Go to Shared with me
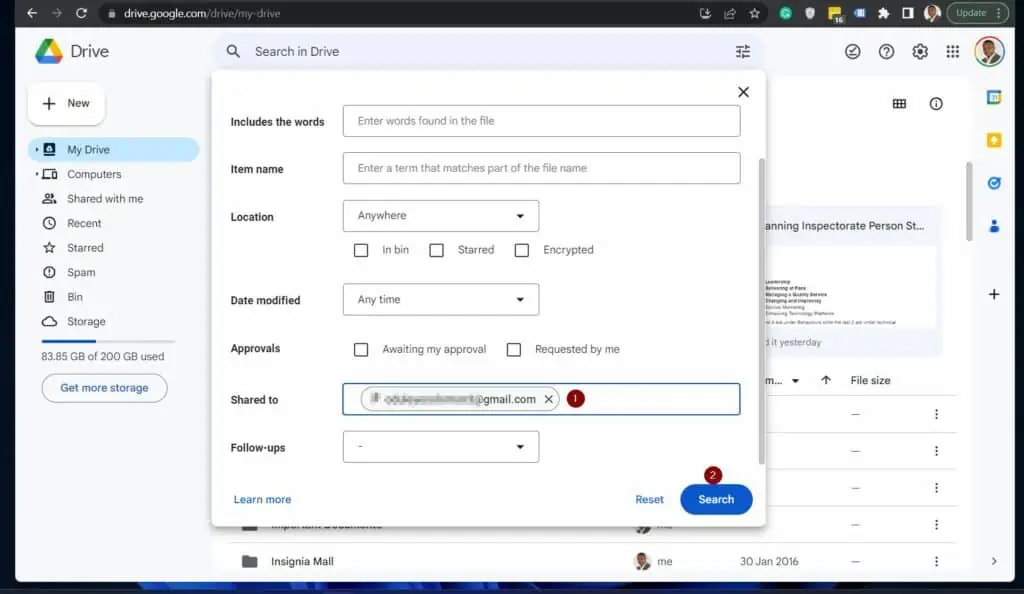The image size is (1024, 594). (104, 199)
